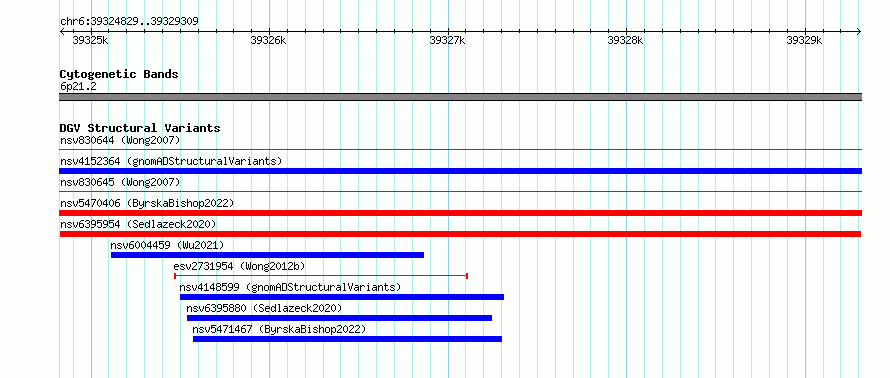Click the 39329k ruler tick label
The image size is (890, 378).
pos(804,40)
